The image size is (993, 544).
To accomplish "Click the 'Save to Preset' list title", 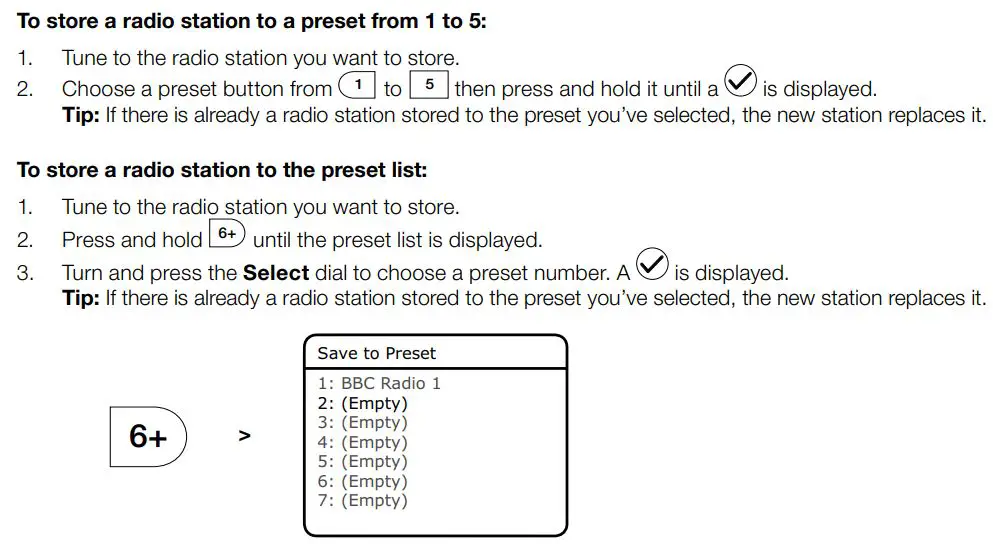I will pos(376,353).
